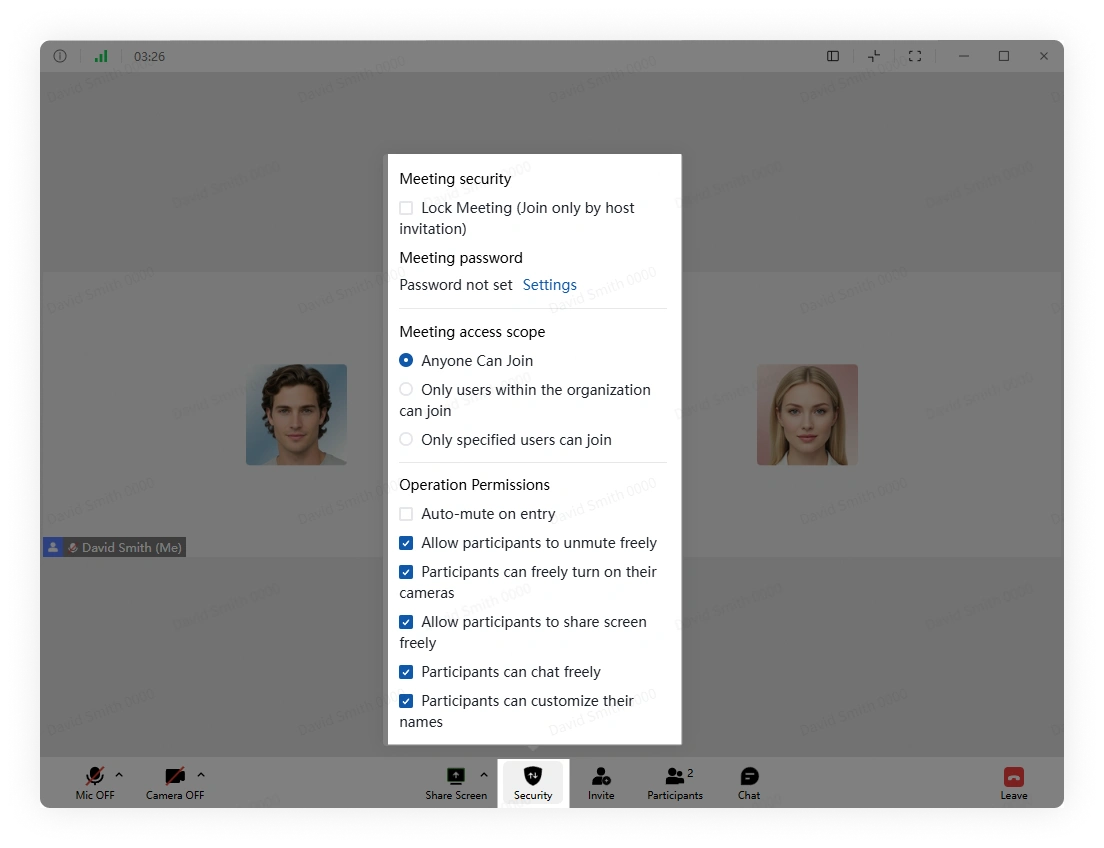Open the Participants list
Viewport: 1104px width, 848px height.
(675, 783)
